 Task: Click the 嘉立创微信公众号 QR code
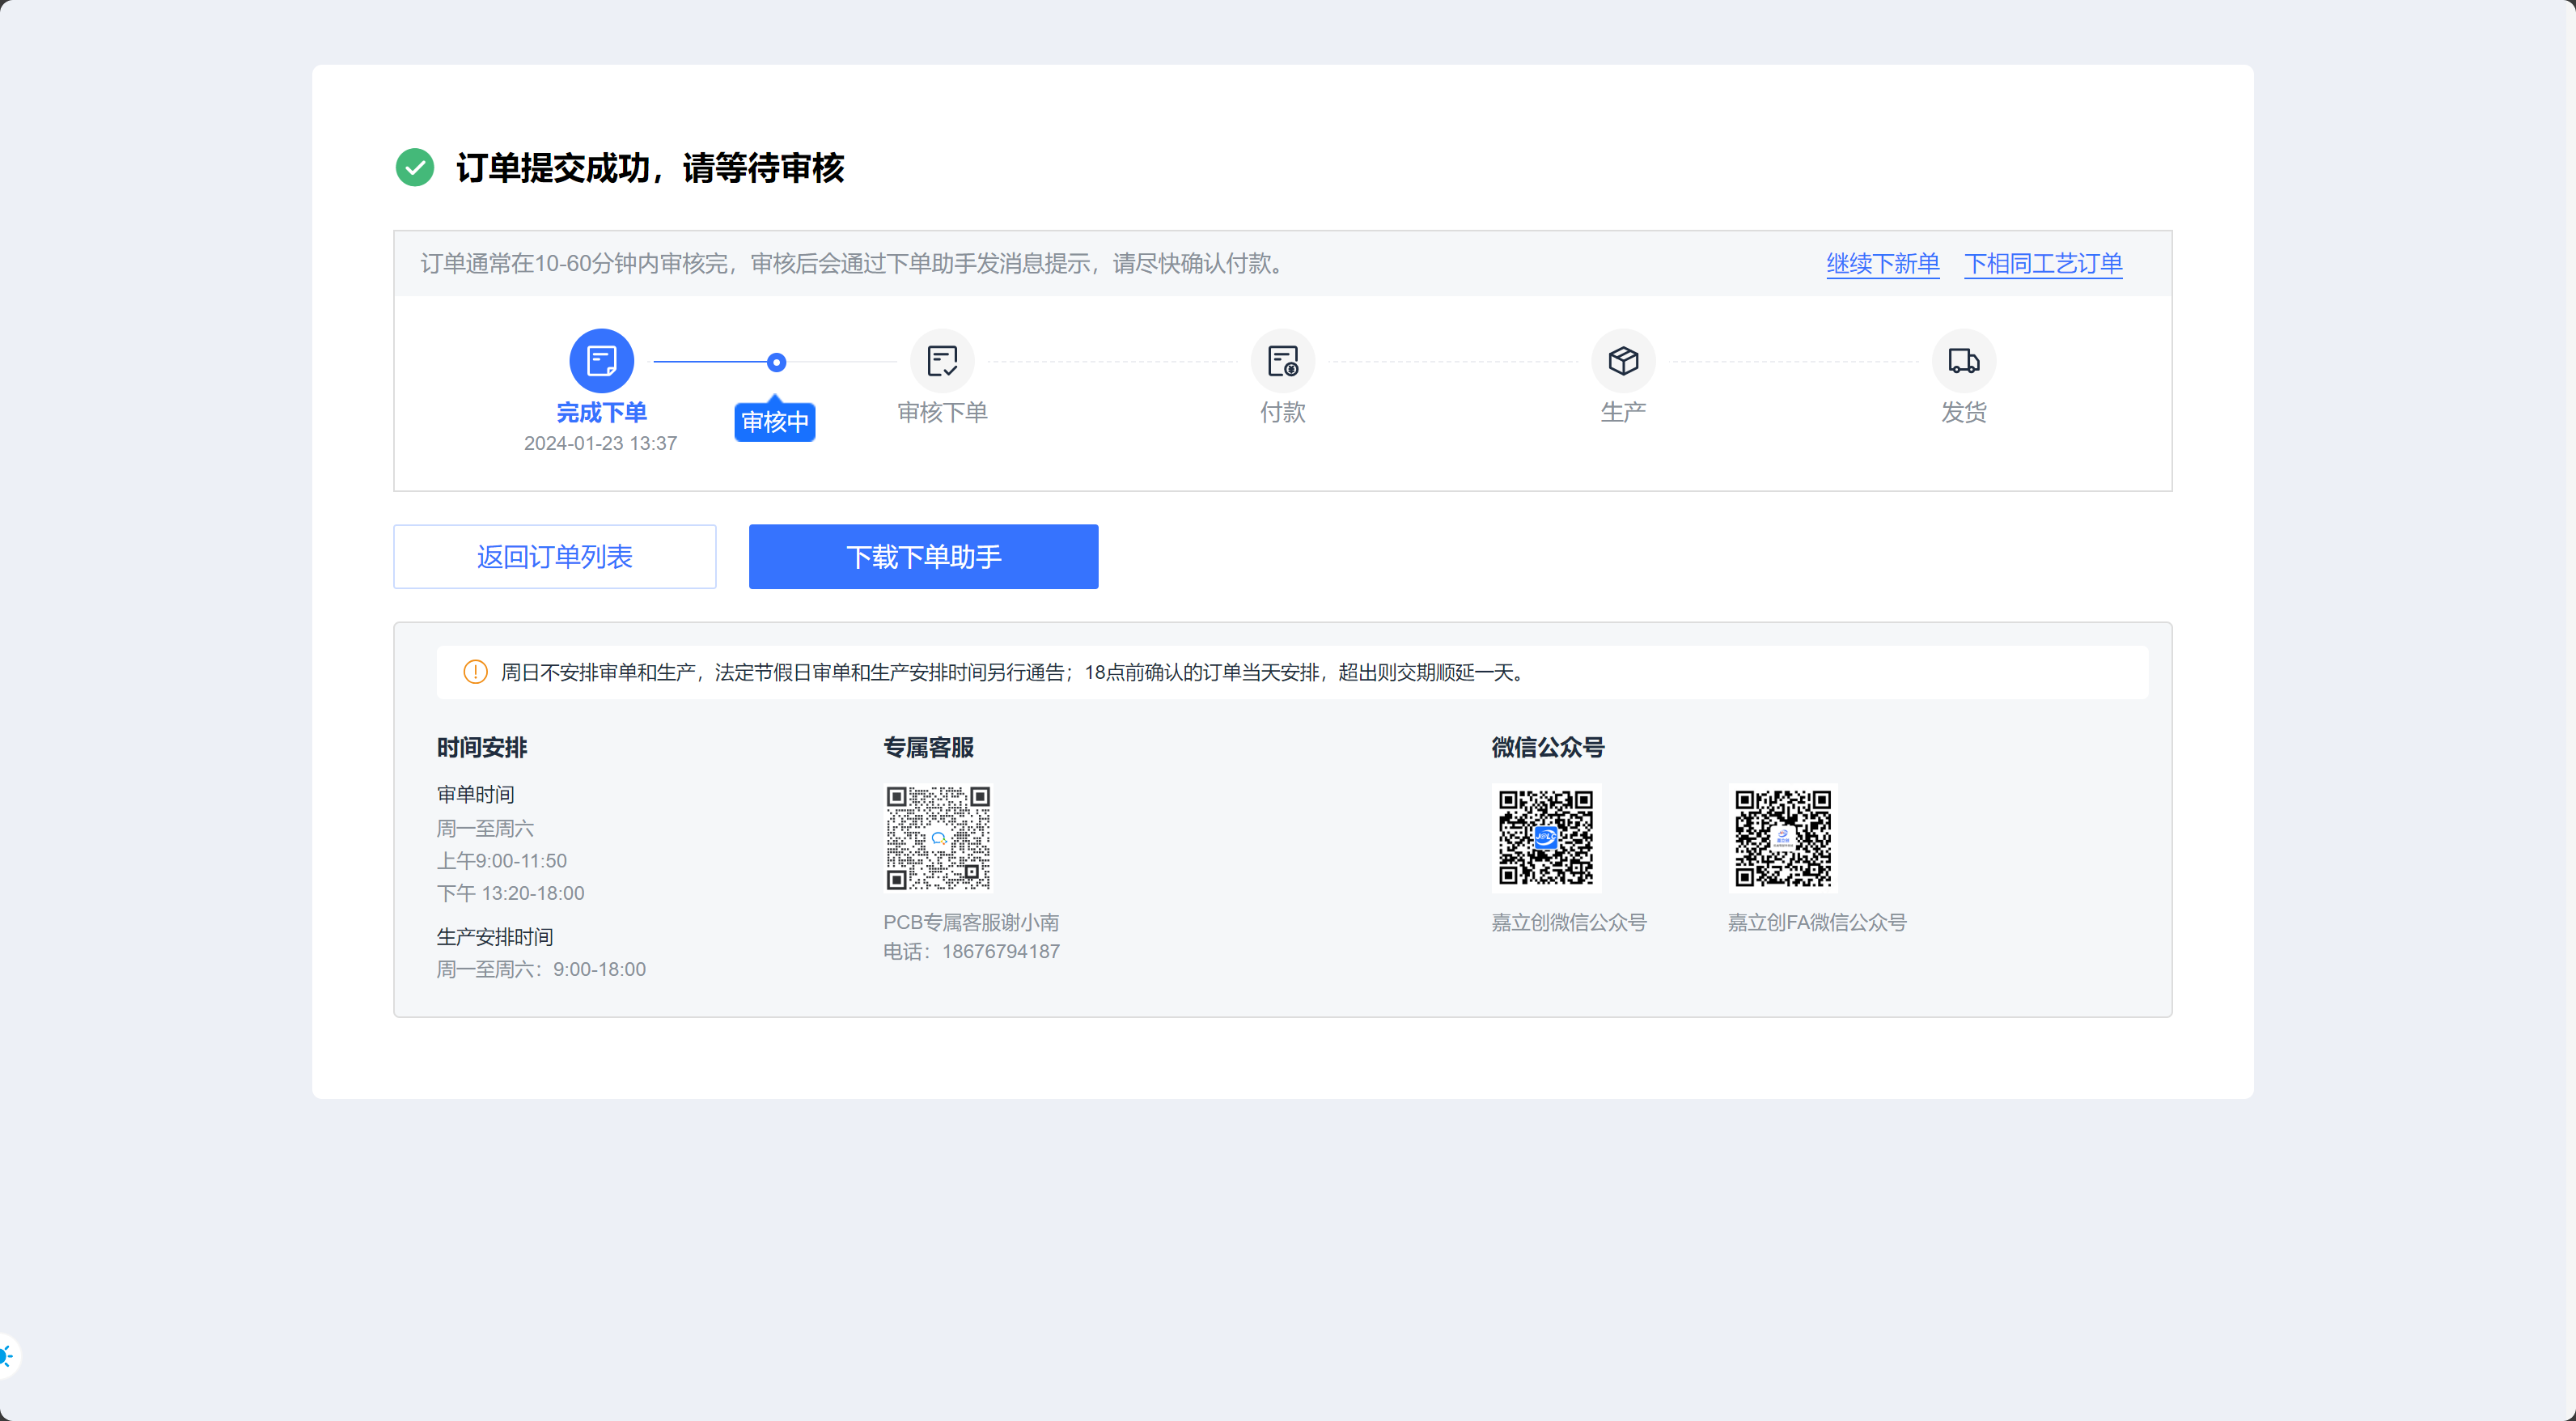(x=1546, y=838)
